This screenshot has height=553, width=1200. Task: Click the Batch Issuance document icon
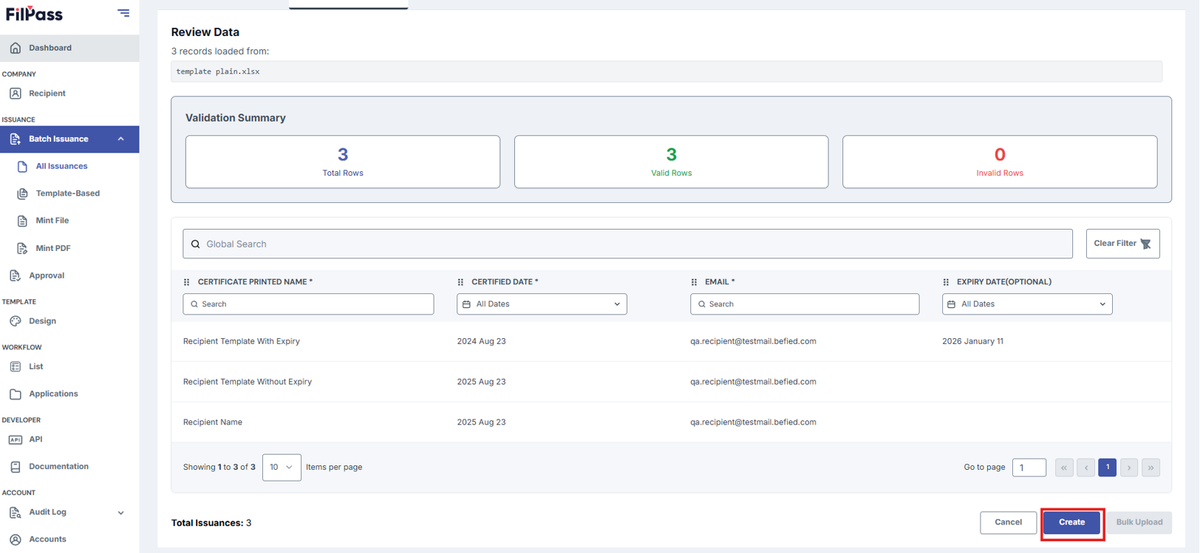pyautogui.click(x=15, y=139)
